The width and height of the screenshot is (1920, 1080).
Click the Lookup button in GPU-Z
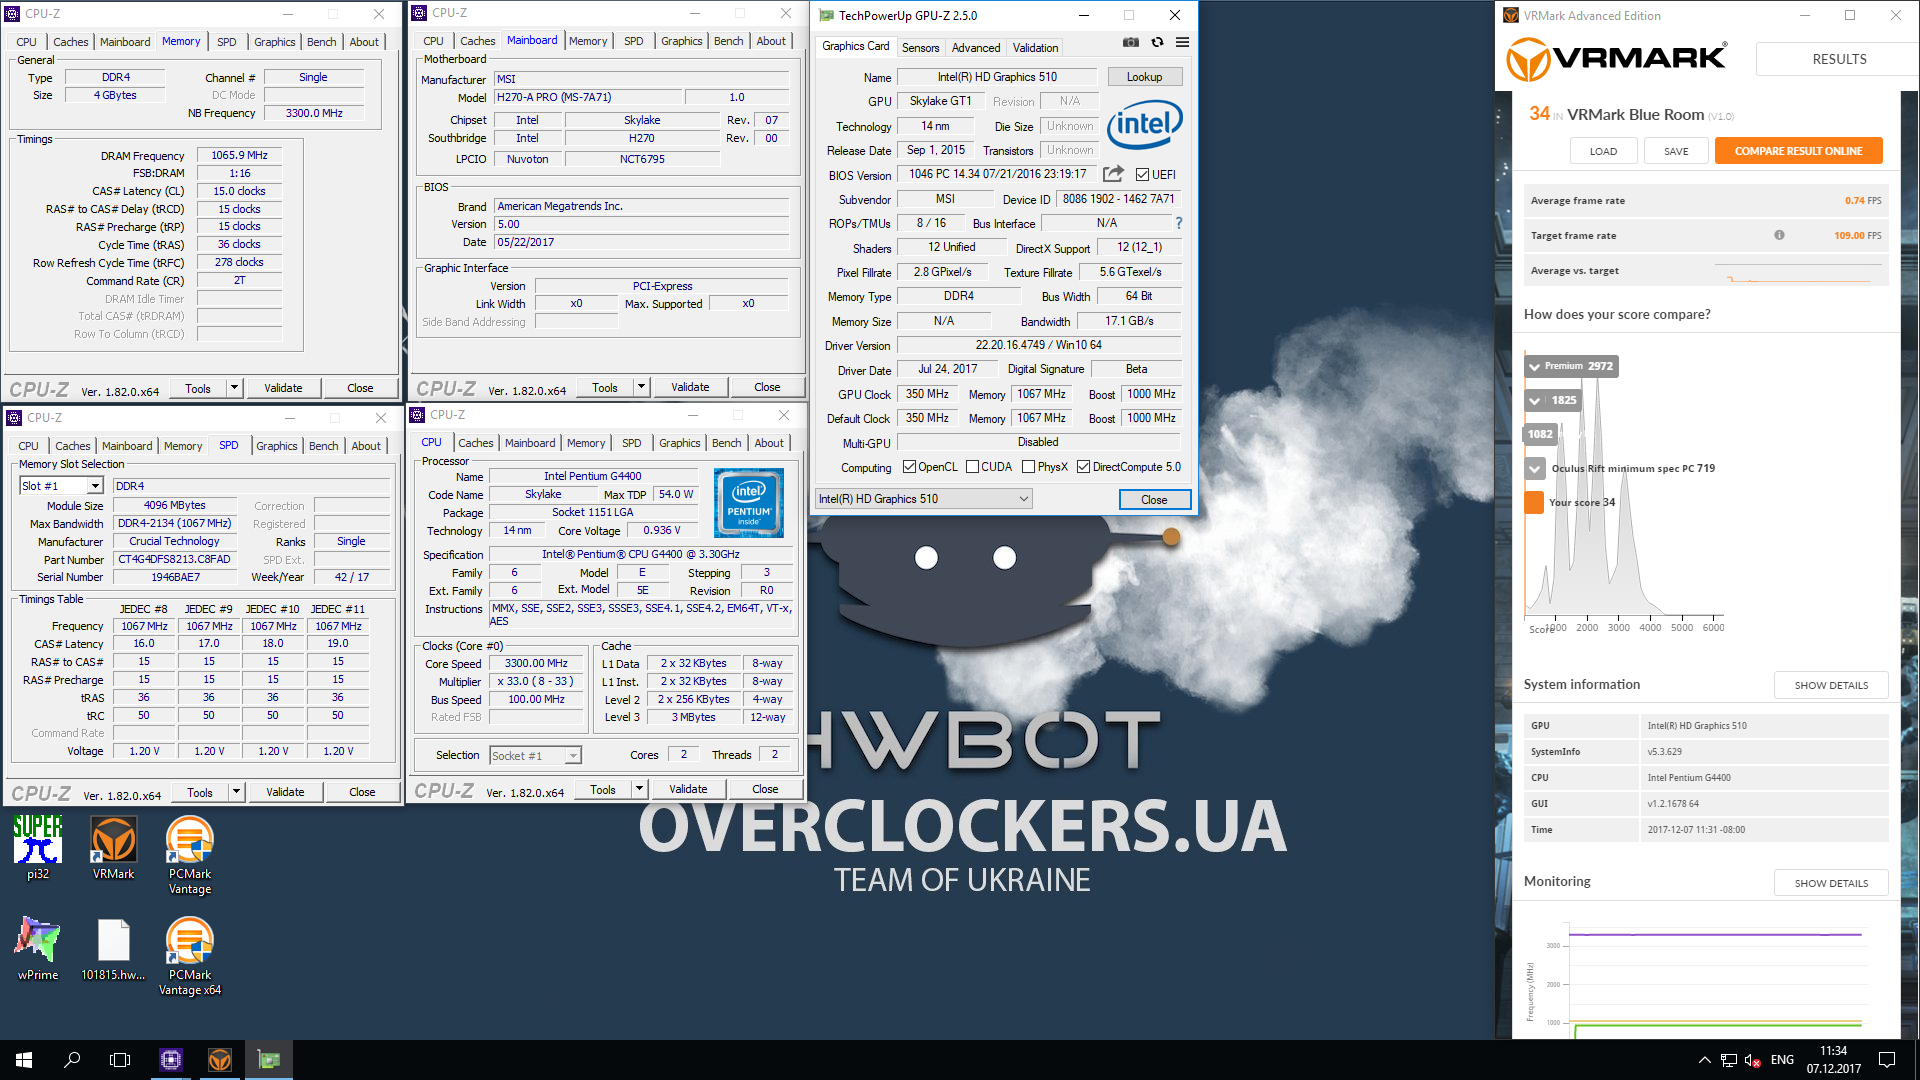pos(1144,77)
